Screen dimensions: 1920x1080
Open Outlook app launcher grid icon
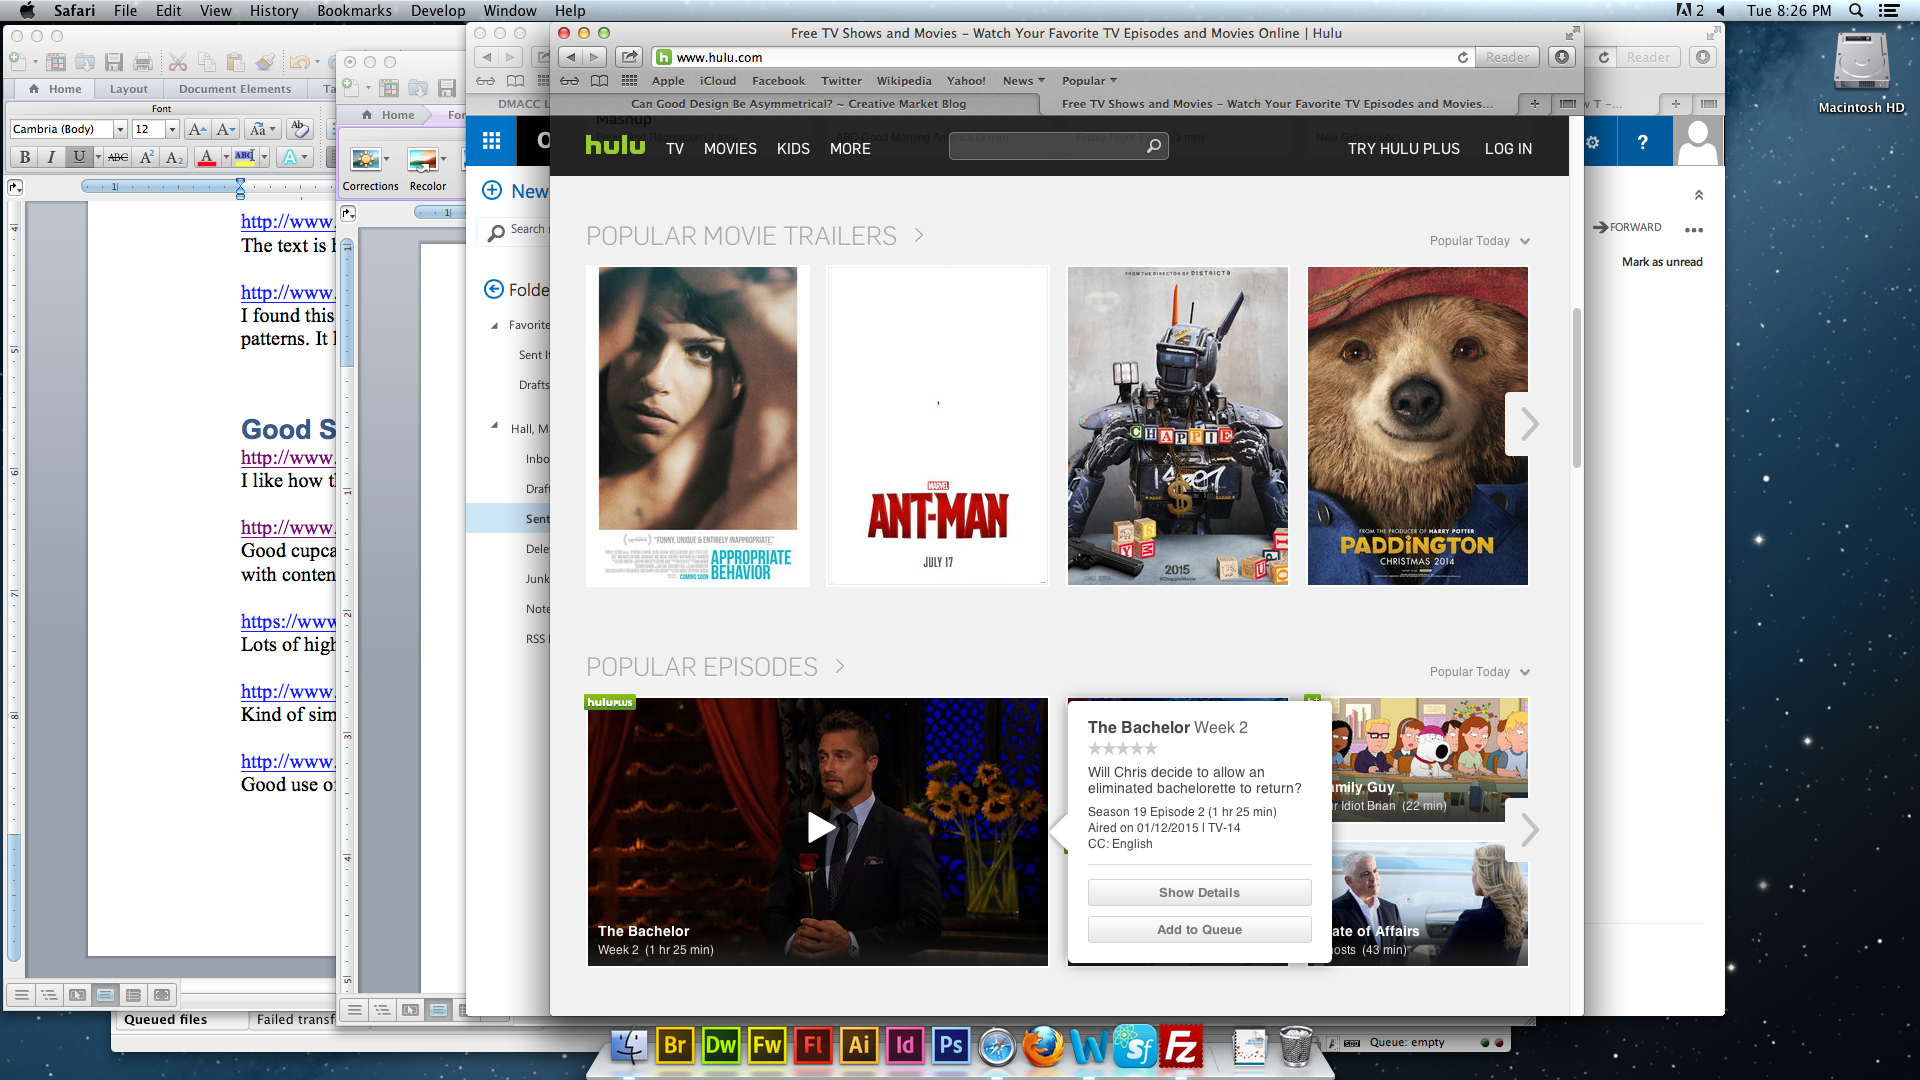491,141
